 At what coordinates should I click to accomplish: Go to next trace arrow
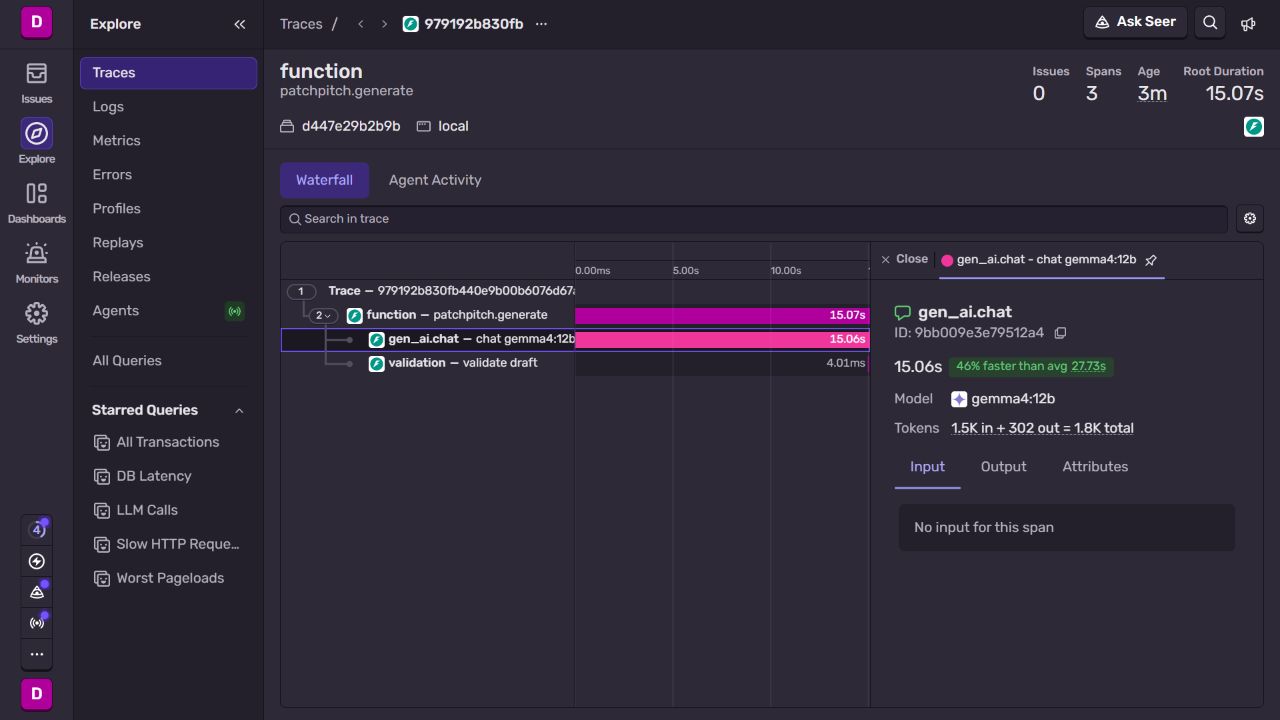coord(384,24)
